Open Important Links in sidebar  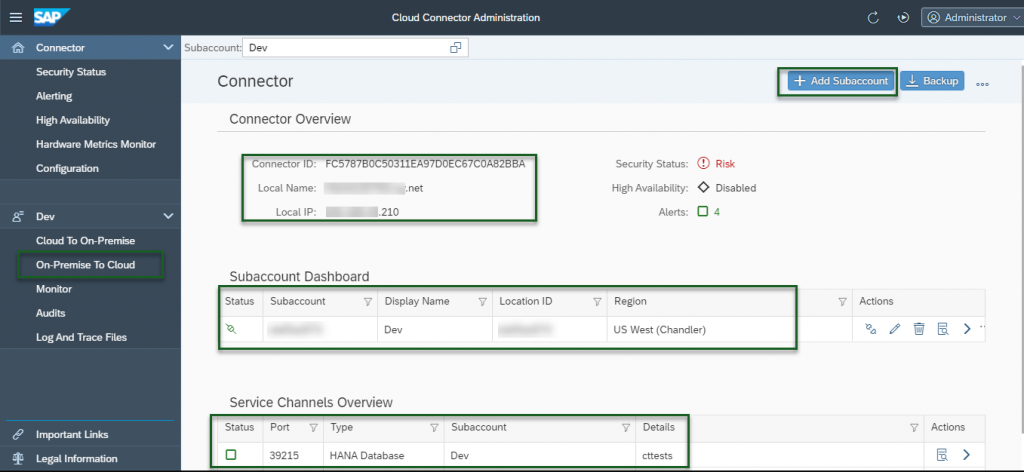pyautogui.click(x=72, y=435)
